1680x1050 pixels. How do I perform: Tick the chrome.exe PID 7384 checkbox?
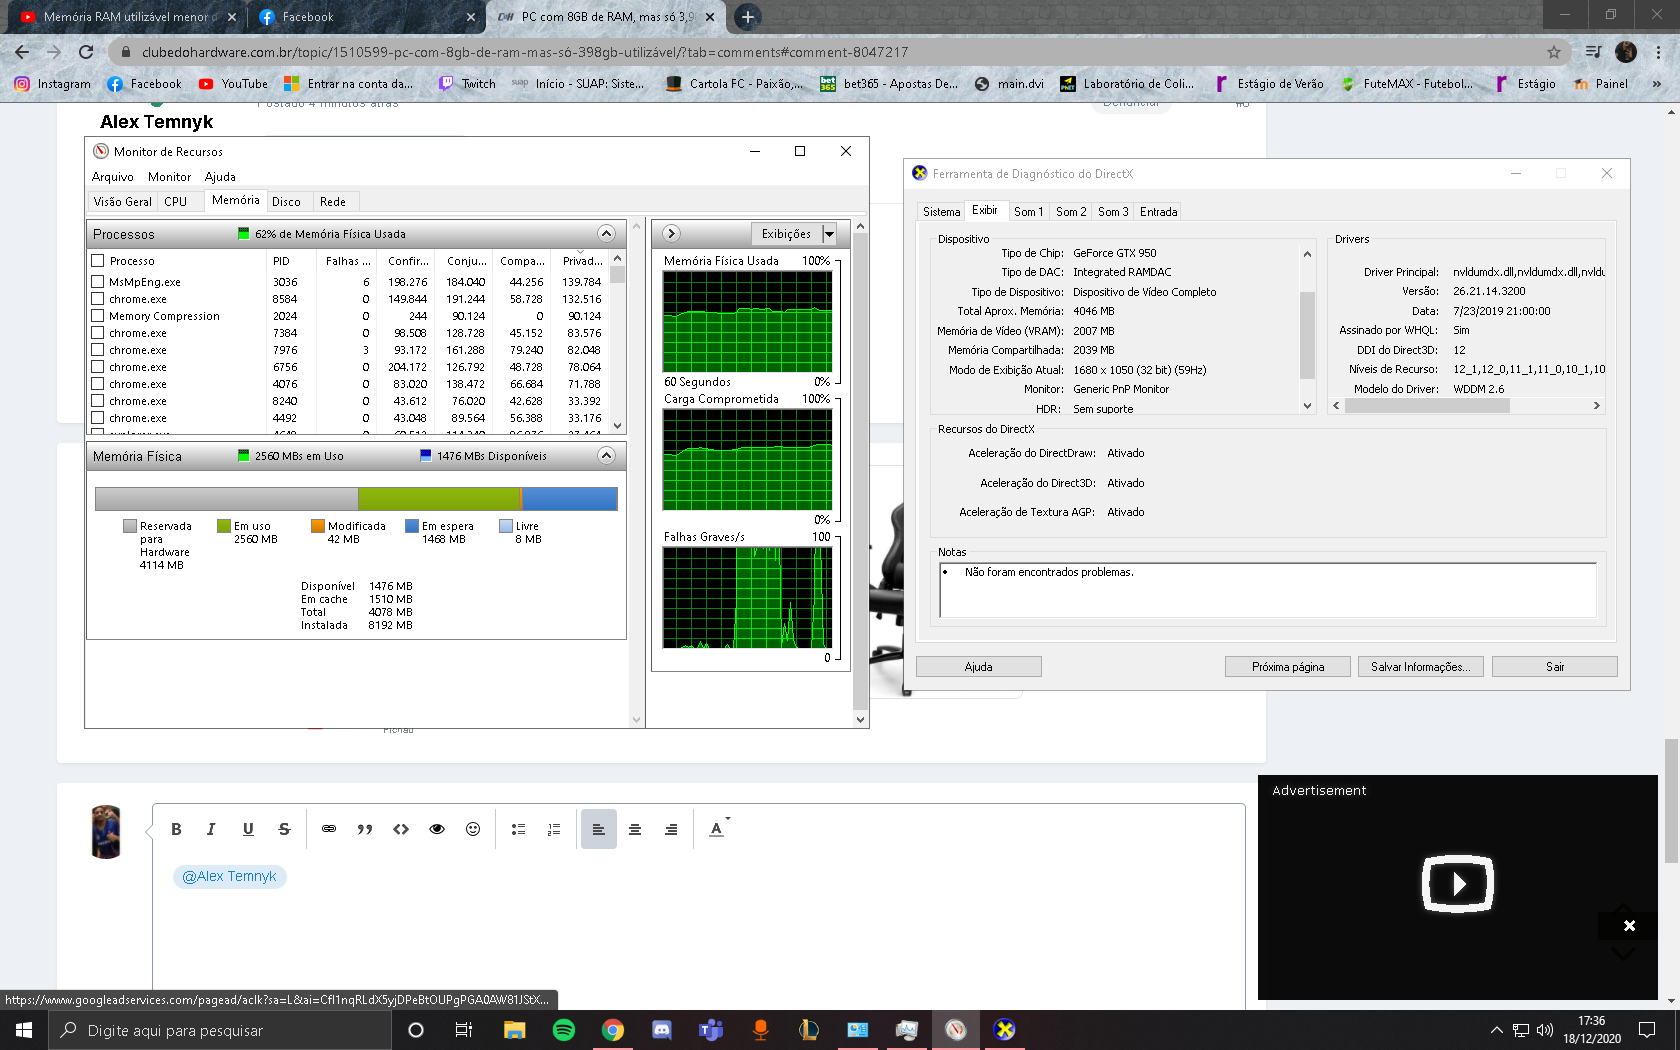click(x=98, y=333)
